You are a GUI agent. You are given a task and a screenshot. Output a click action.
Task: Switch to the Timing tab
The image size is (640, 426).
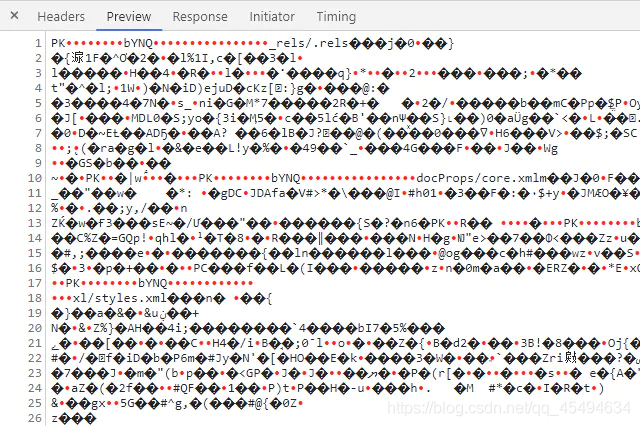coord(336,16)
